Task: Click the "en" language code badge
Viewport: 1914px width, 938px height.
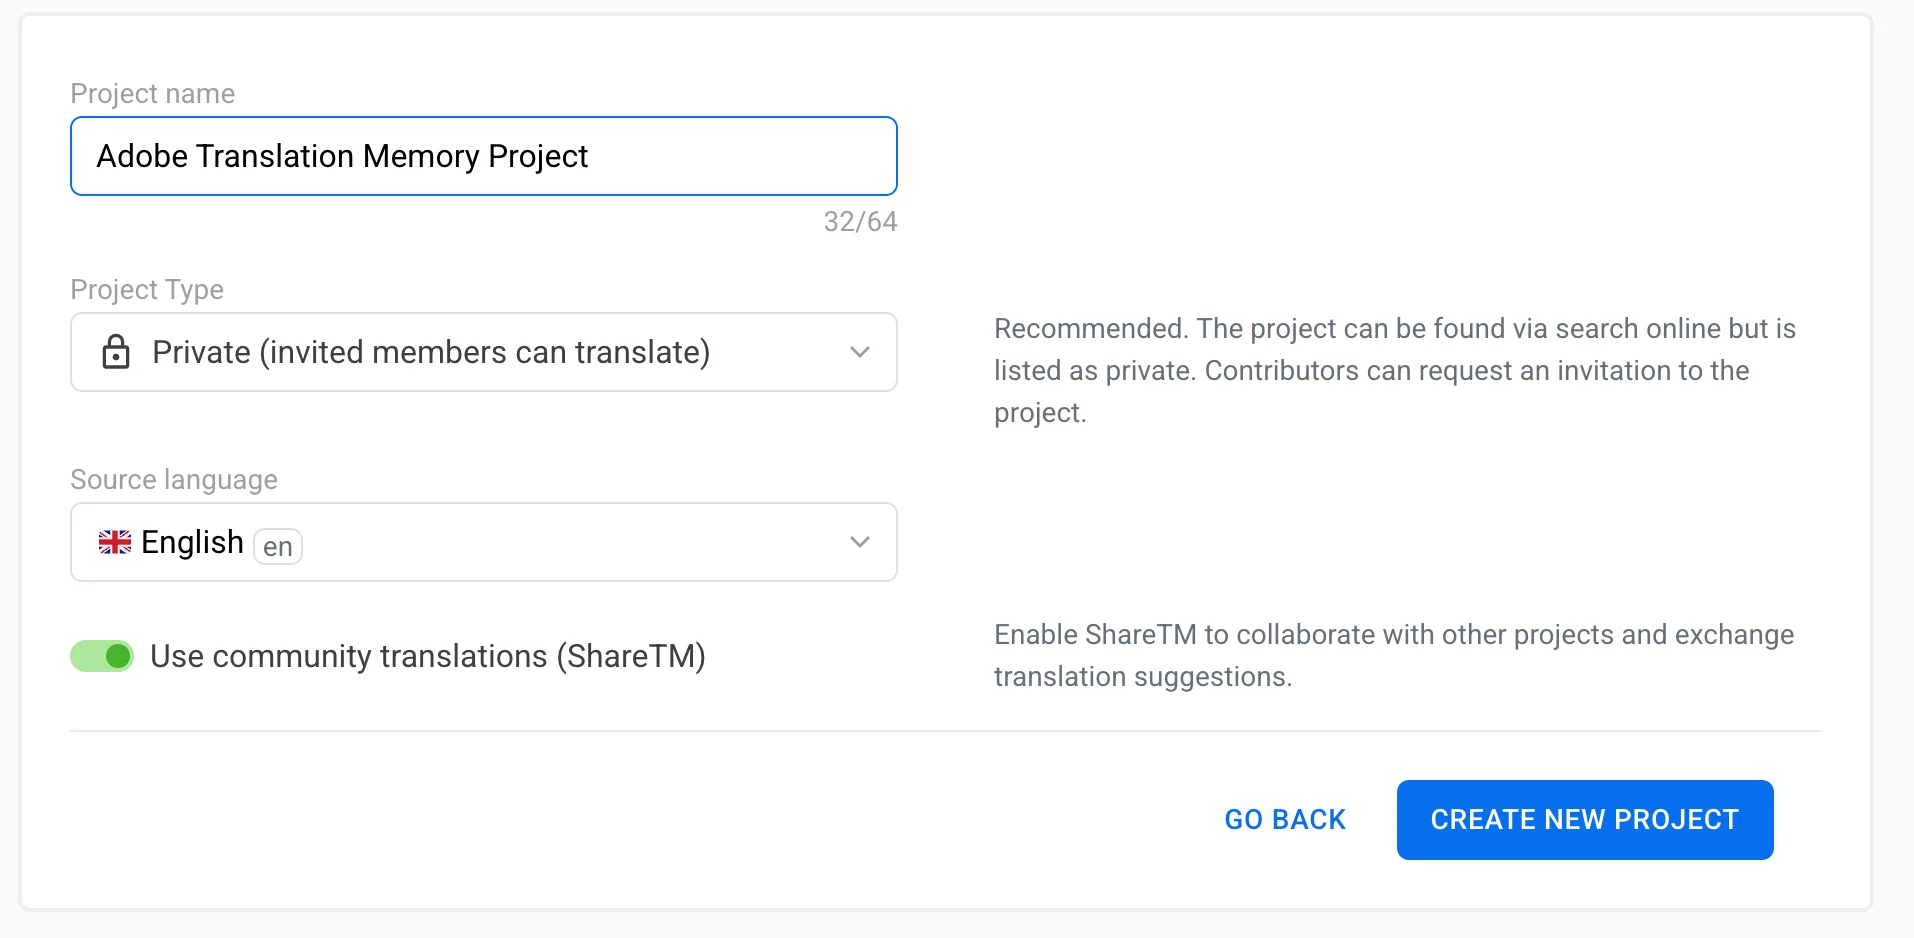Action: (278, 547)
